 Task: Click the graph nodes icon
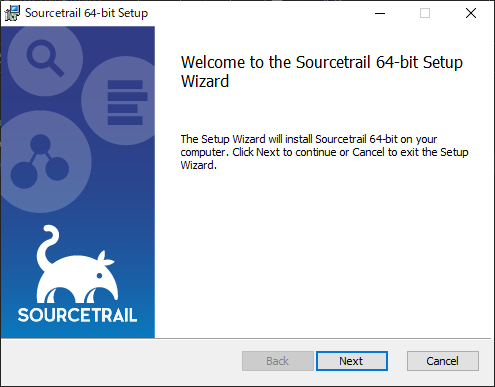[x=40, y=161]
